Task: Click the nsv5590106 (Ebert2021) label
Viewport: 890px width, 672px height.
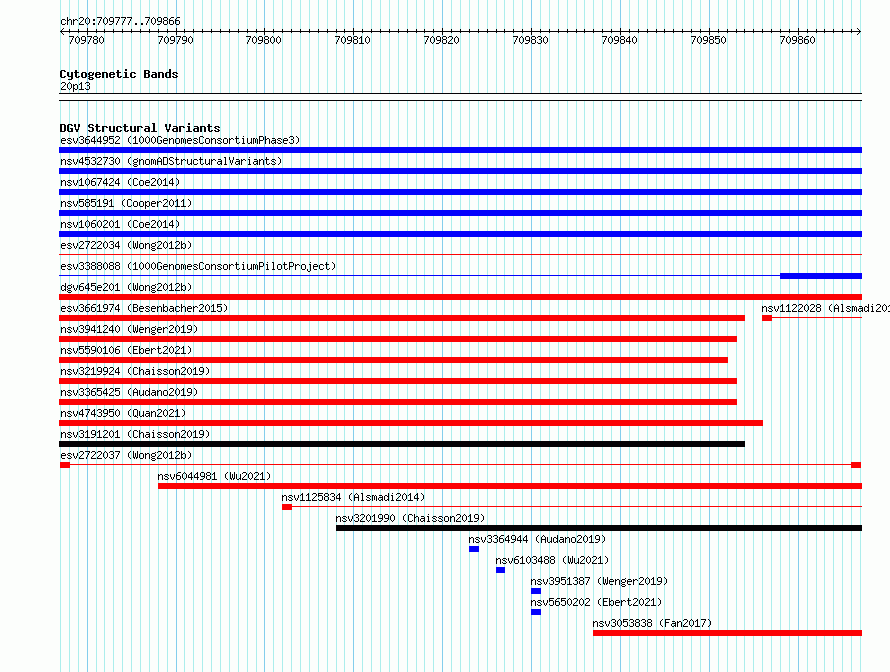Action: tap(126, 350)
